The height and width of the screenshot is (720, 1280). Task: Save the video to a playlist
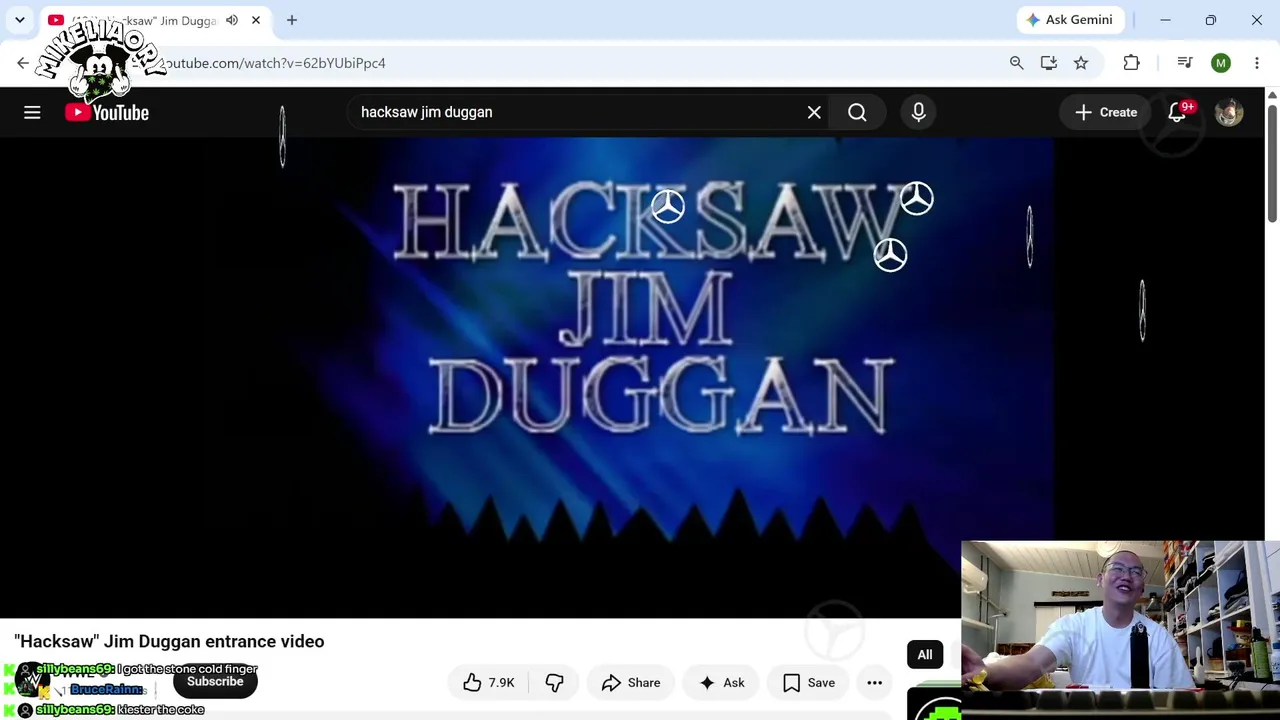(808, 683)
